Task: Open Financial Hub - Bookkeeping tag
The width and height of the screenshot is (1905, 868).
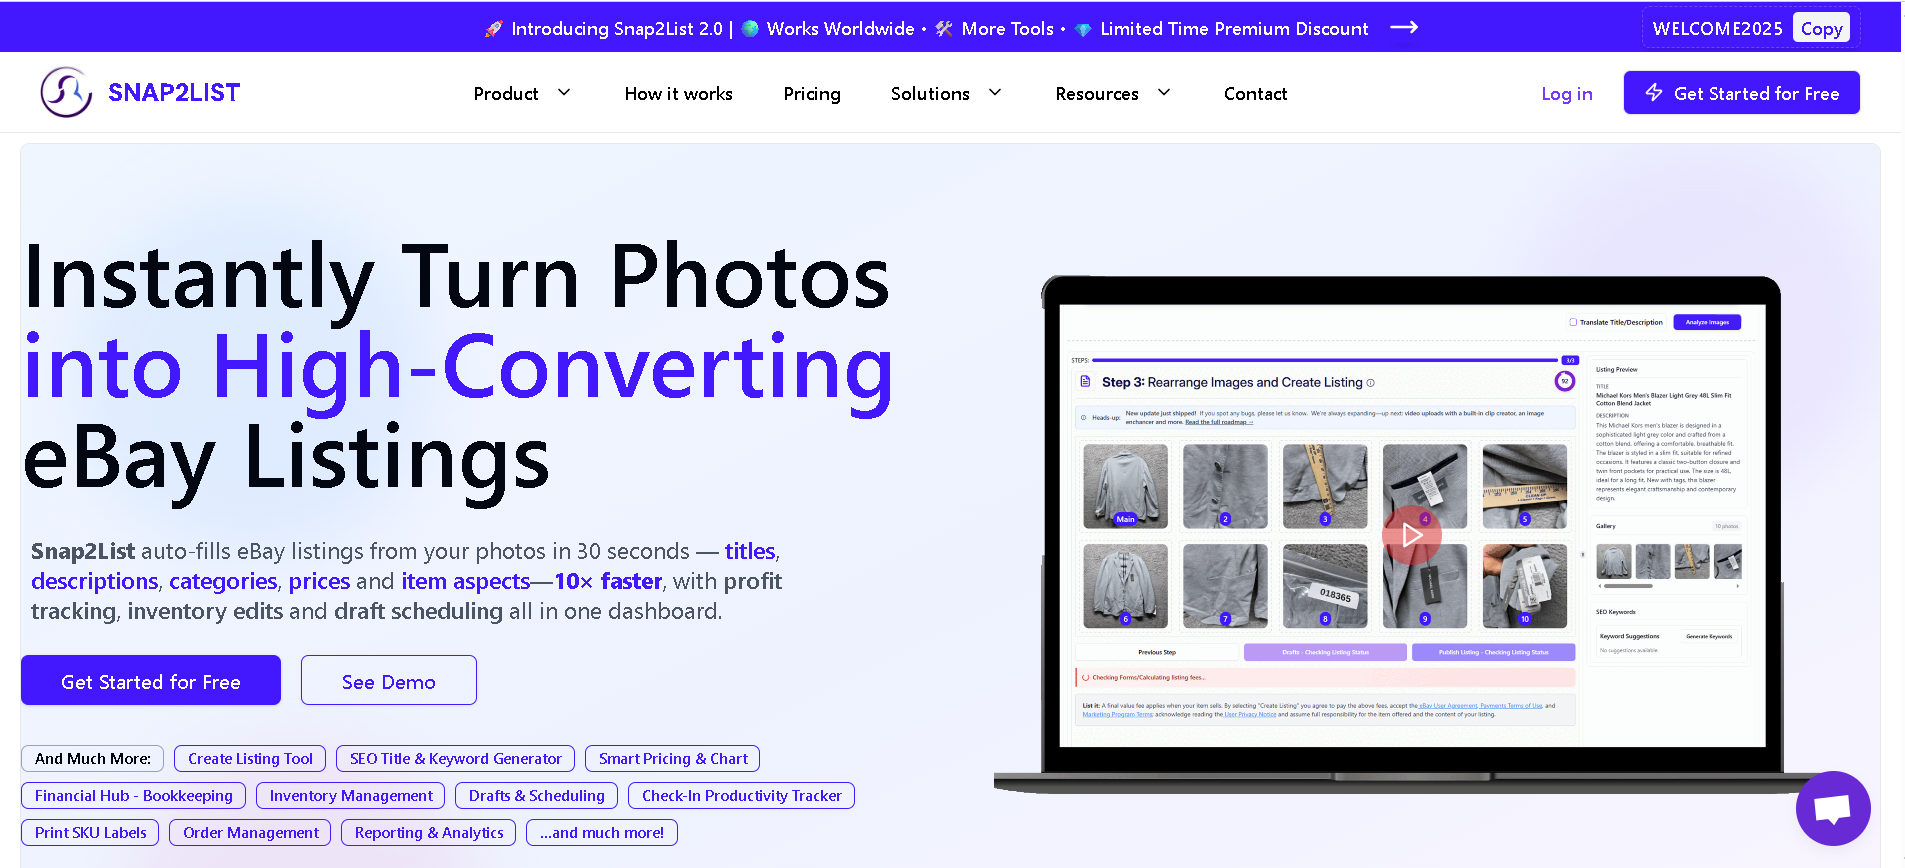Action: 133,795
